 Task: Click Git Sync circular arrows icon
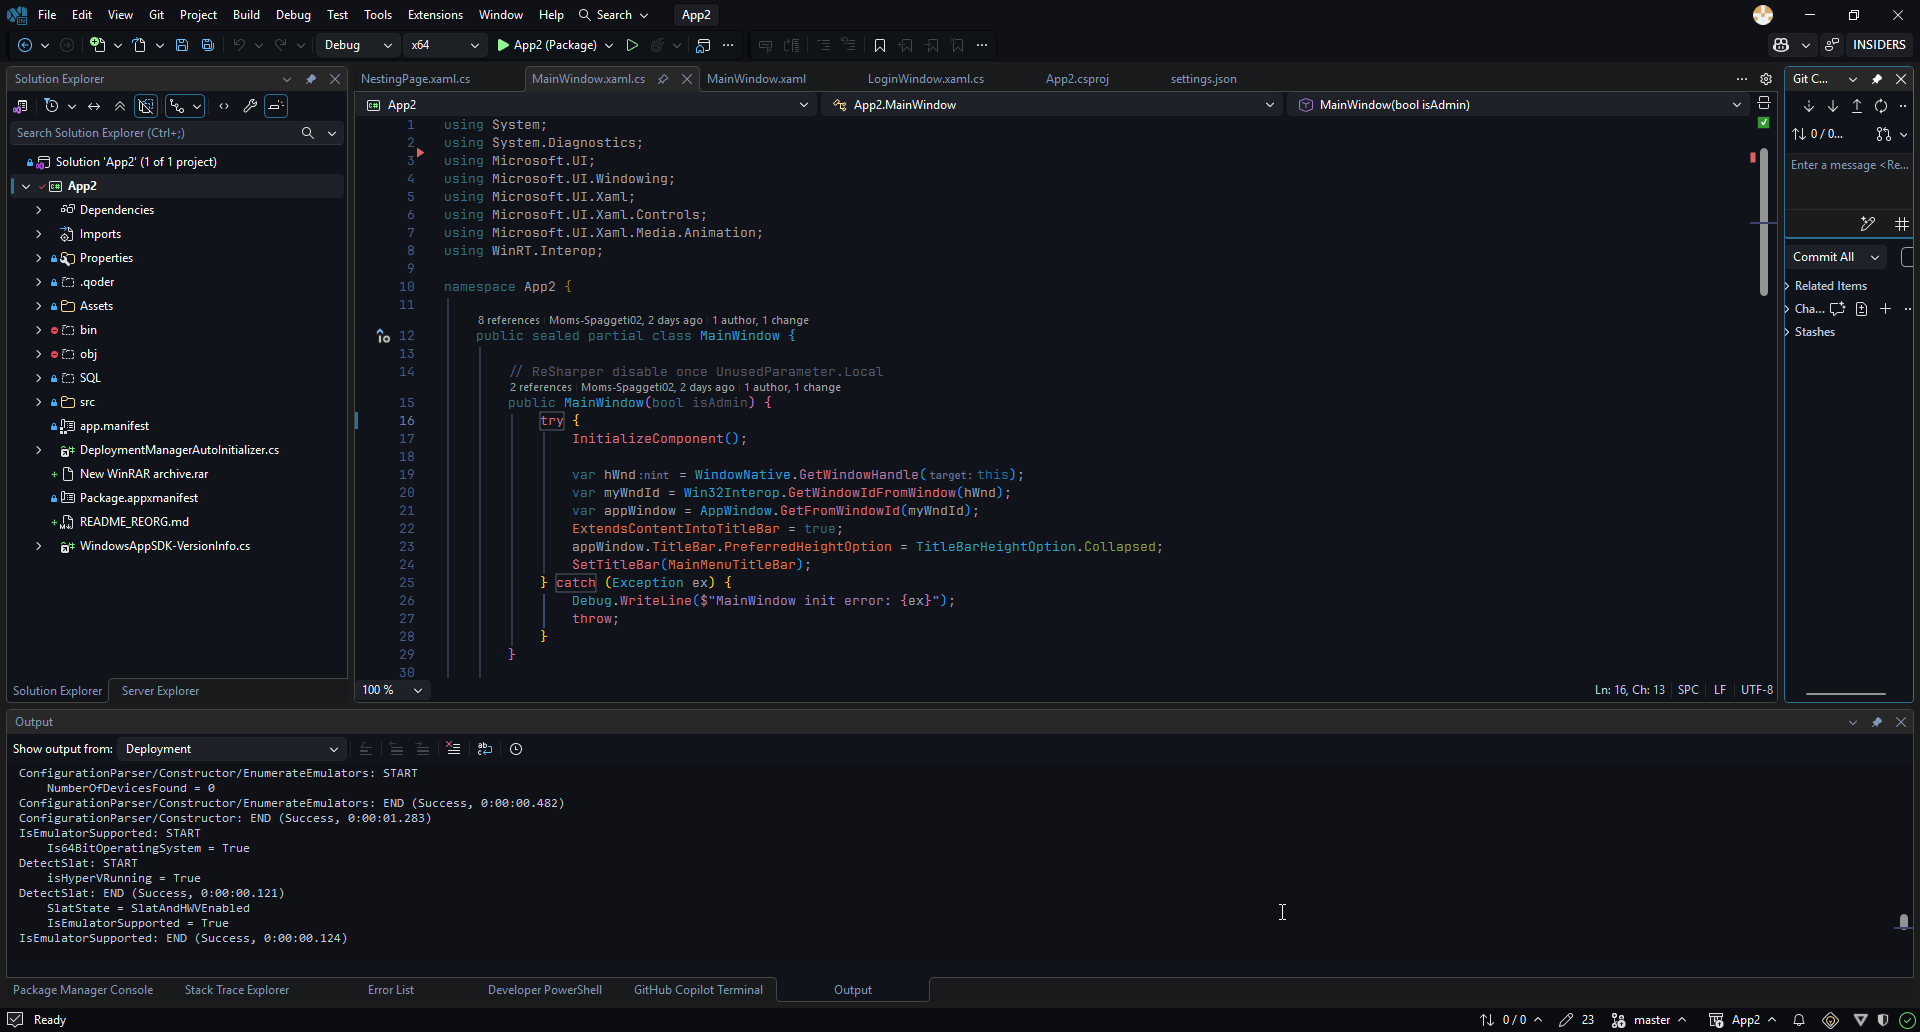coord(1881,106)
